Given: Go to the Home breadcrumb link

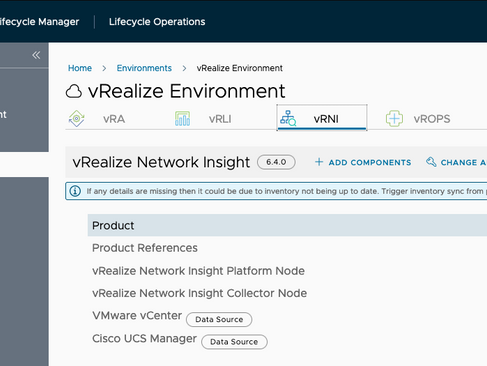Looking at the screenshot, I should coord(80,68).
